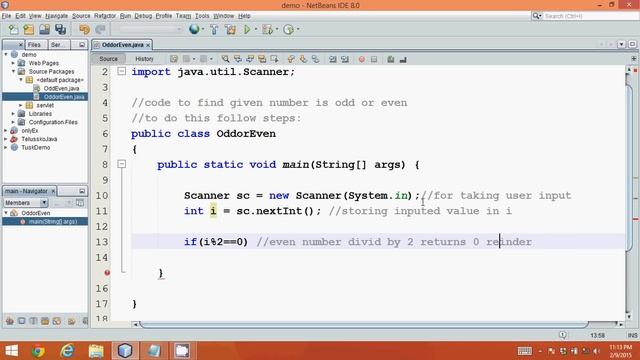The width and height of the screenshot is (640, 360).
Task: Click the New File toolbar icon
Action: [13, 29]
